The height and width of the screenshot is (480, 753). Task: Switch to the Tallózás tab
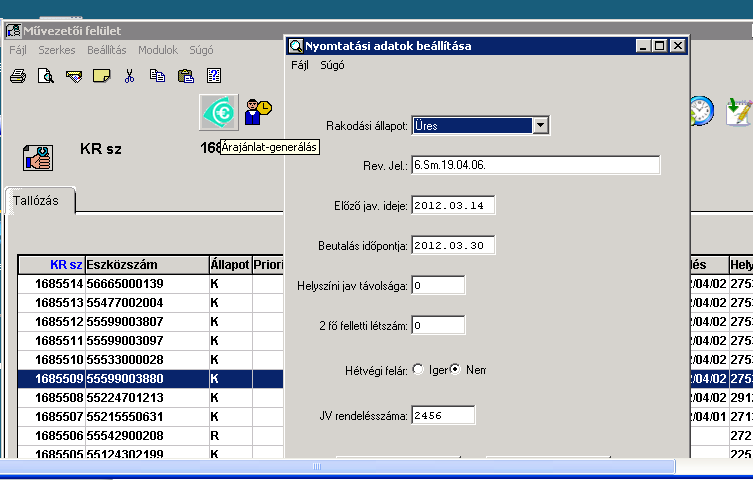pyautogui.click(x=40, y=201)
